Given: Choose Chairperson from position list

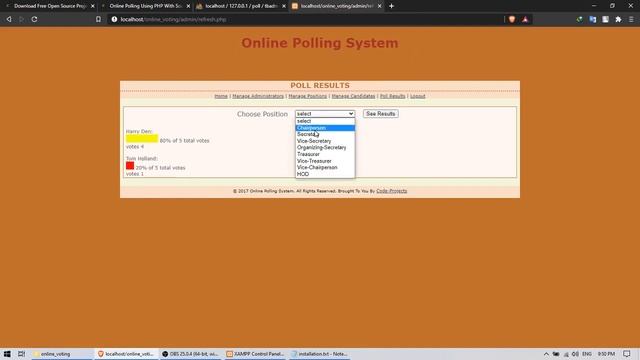Looking at the screenshot, I should click(325, 128).
